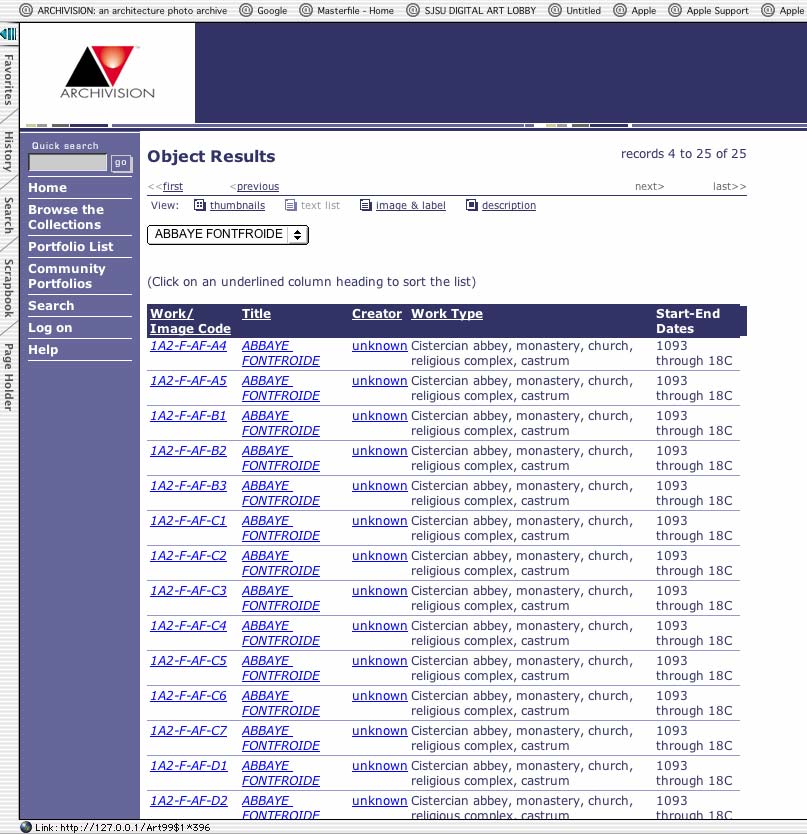Switch to description view link
This screenshot has height=834, width=807.
tap(509, 205)
